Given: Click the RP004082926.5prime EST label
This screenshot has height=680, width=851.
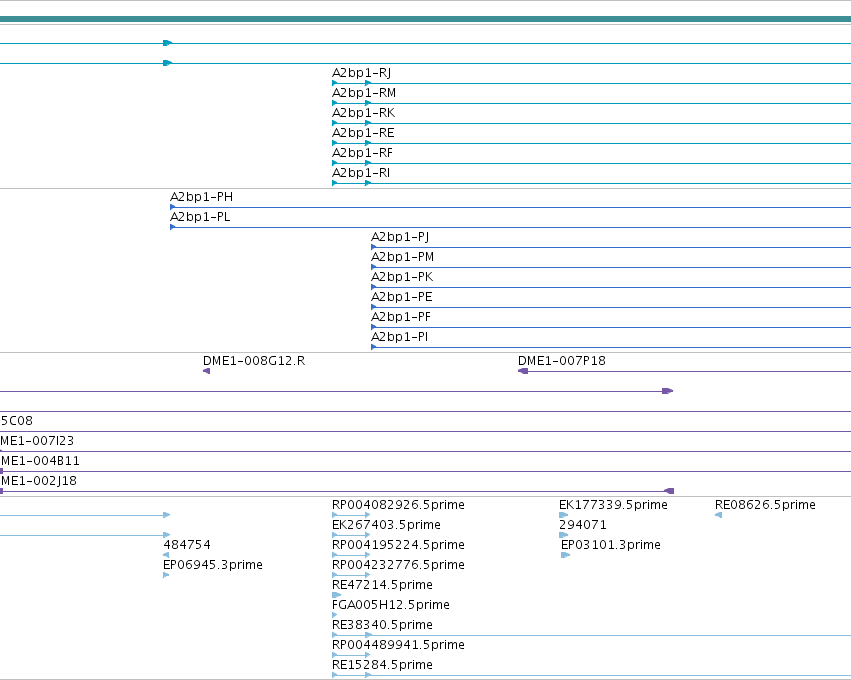Looking at the screenshot, I should [398, 505].
